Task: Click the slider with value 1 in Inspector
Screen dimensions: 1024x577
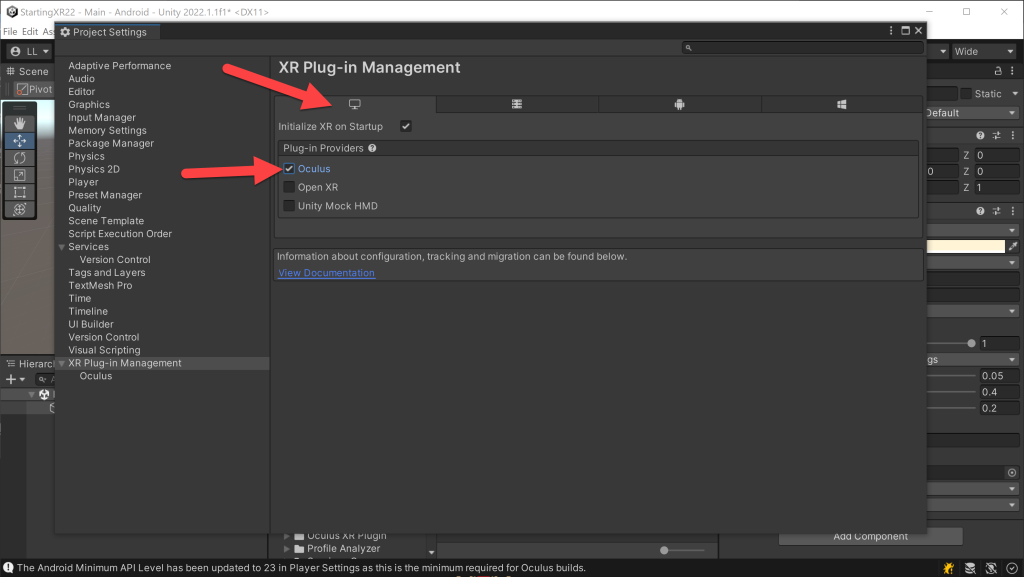Action: [951, 343]
